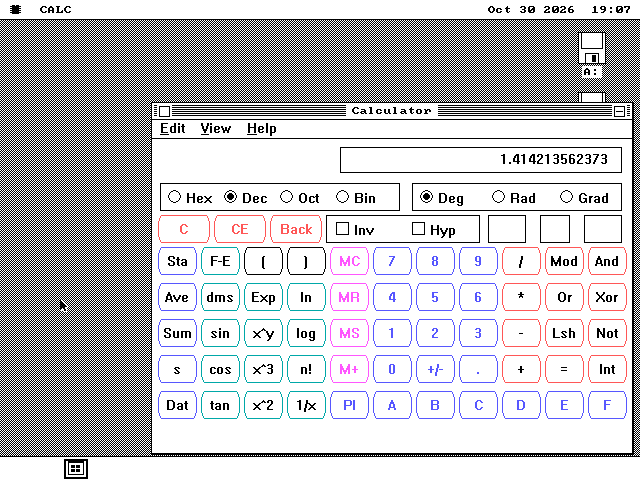Click the PI button
The width and height of the screenshot is (640, 480).
click(x=349, y=405)
